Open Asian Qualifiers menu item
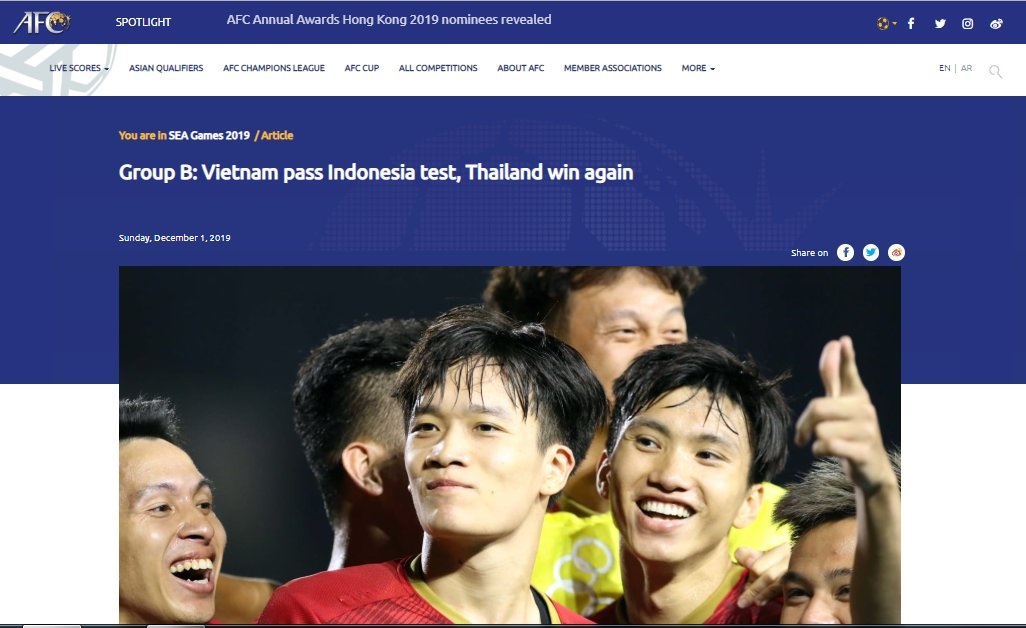 [166, 68]
